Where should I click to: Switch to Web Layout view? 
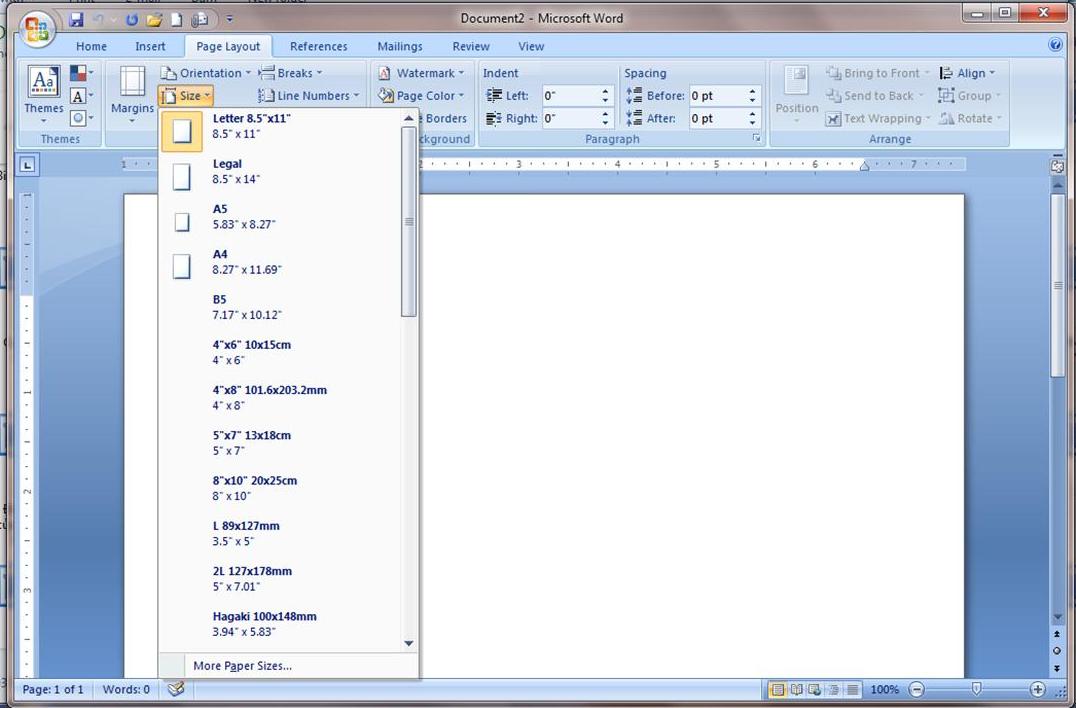[x=815, y=689]
